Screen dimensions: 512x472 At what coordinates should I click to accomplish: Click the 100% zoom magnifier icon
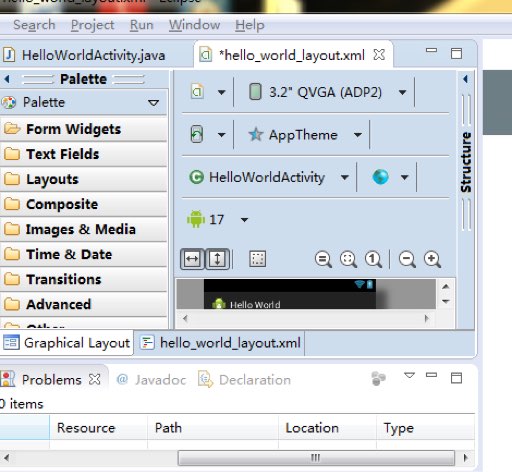373,259
